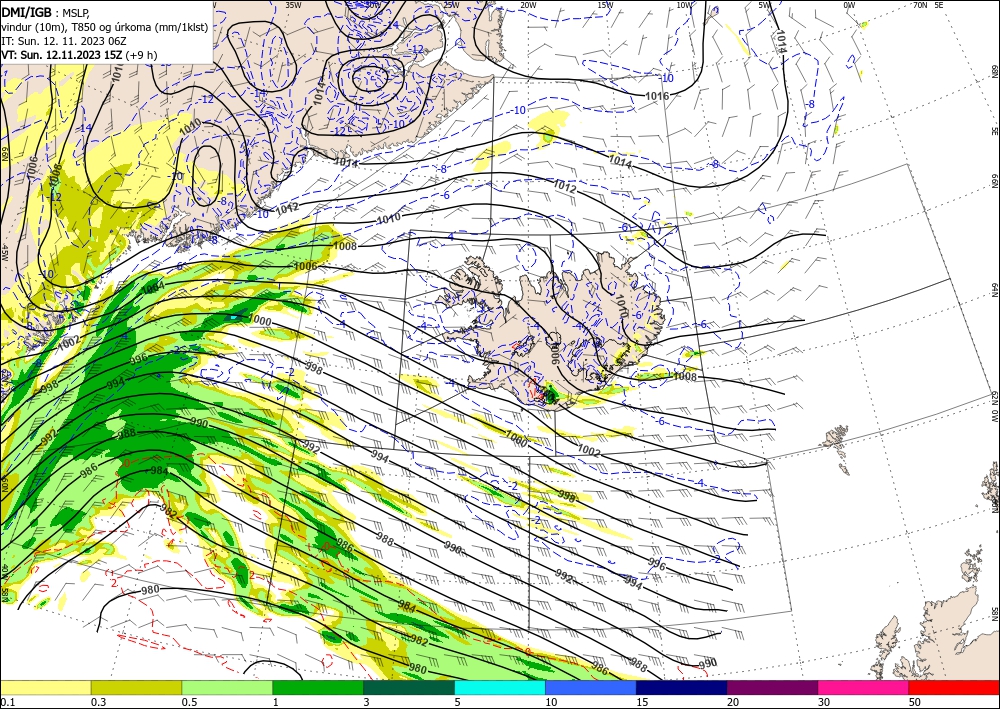Click the '1006' isobar label over Iceland

pyautogui.click(x=554, y=352)
